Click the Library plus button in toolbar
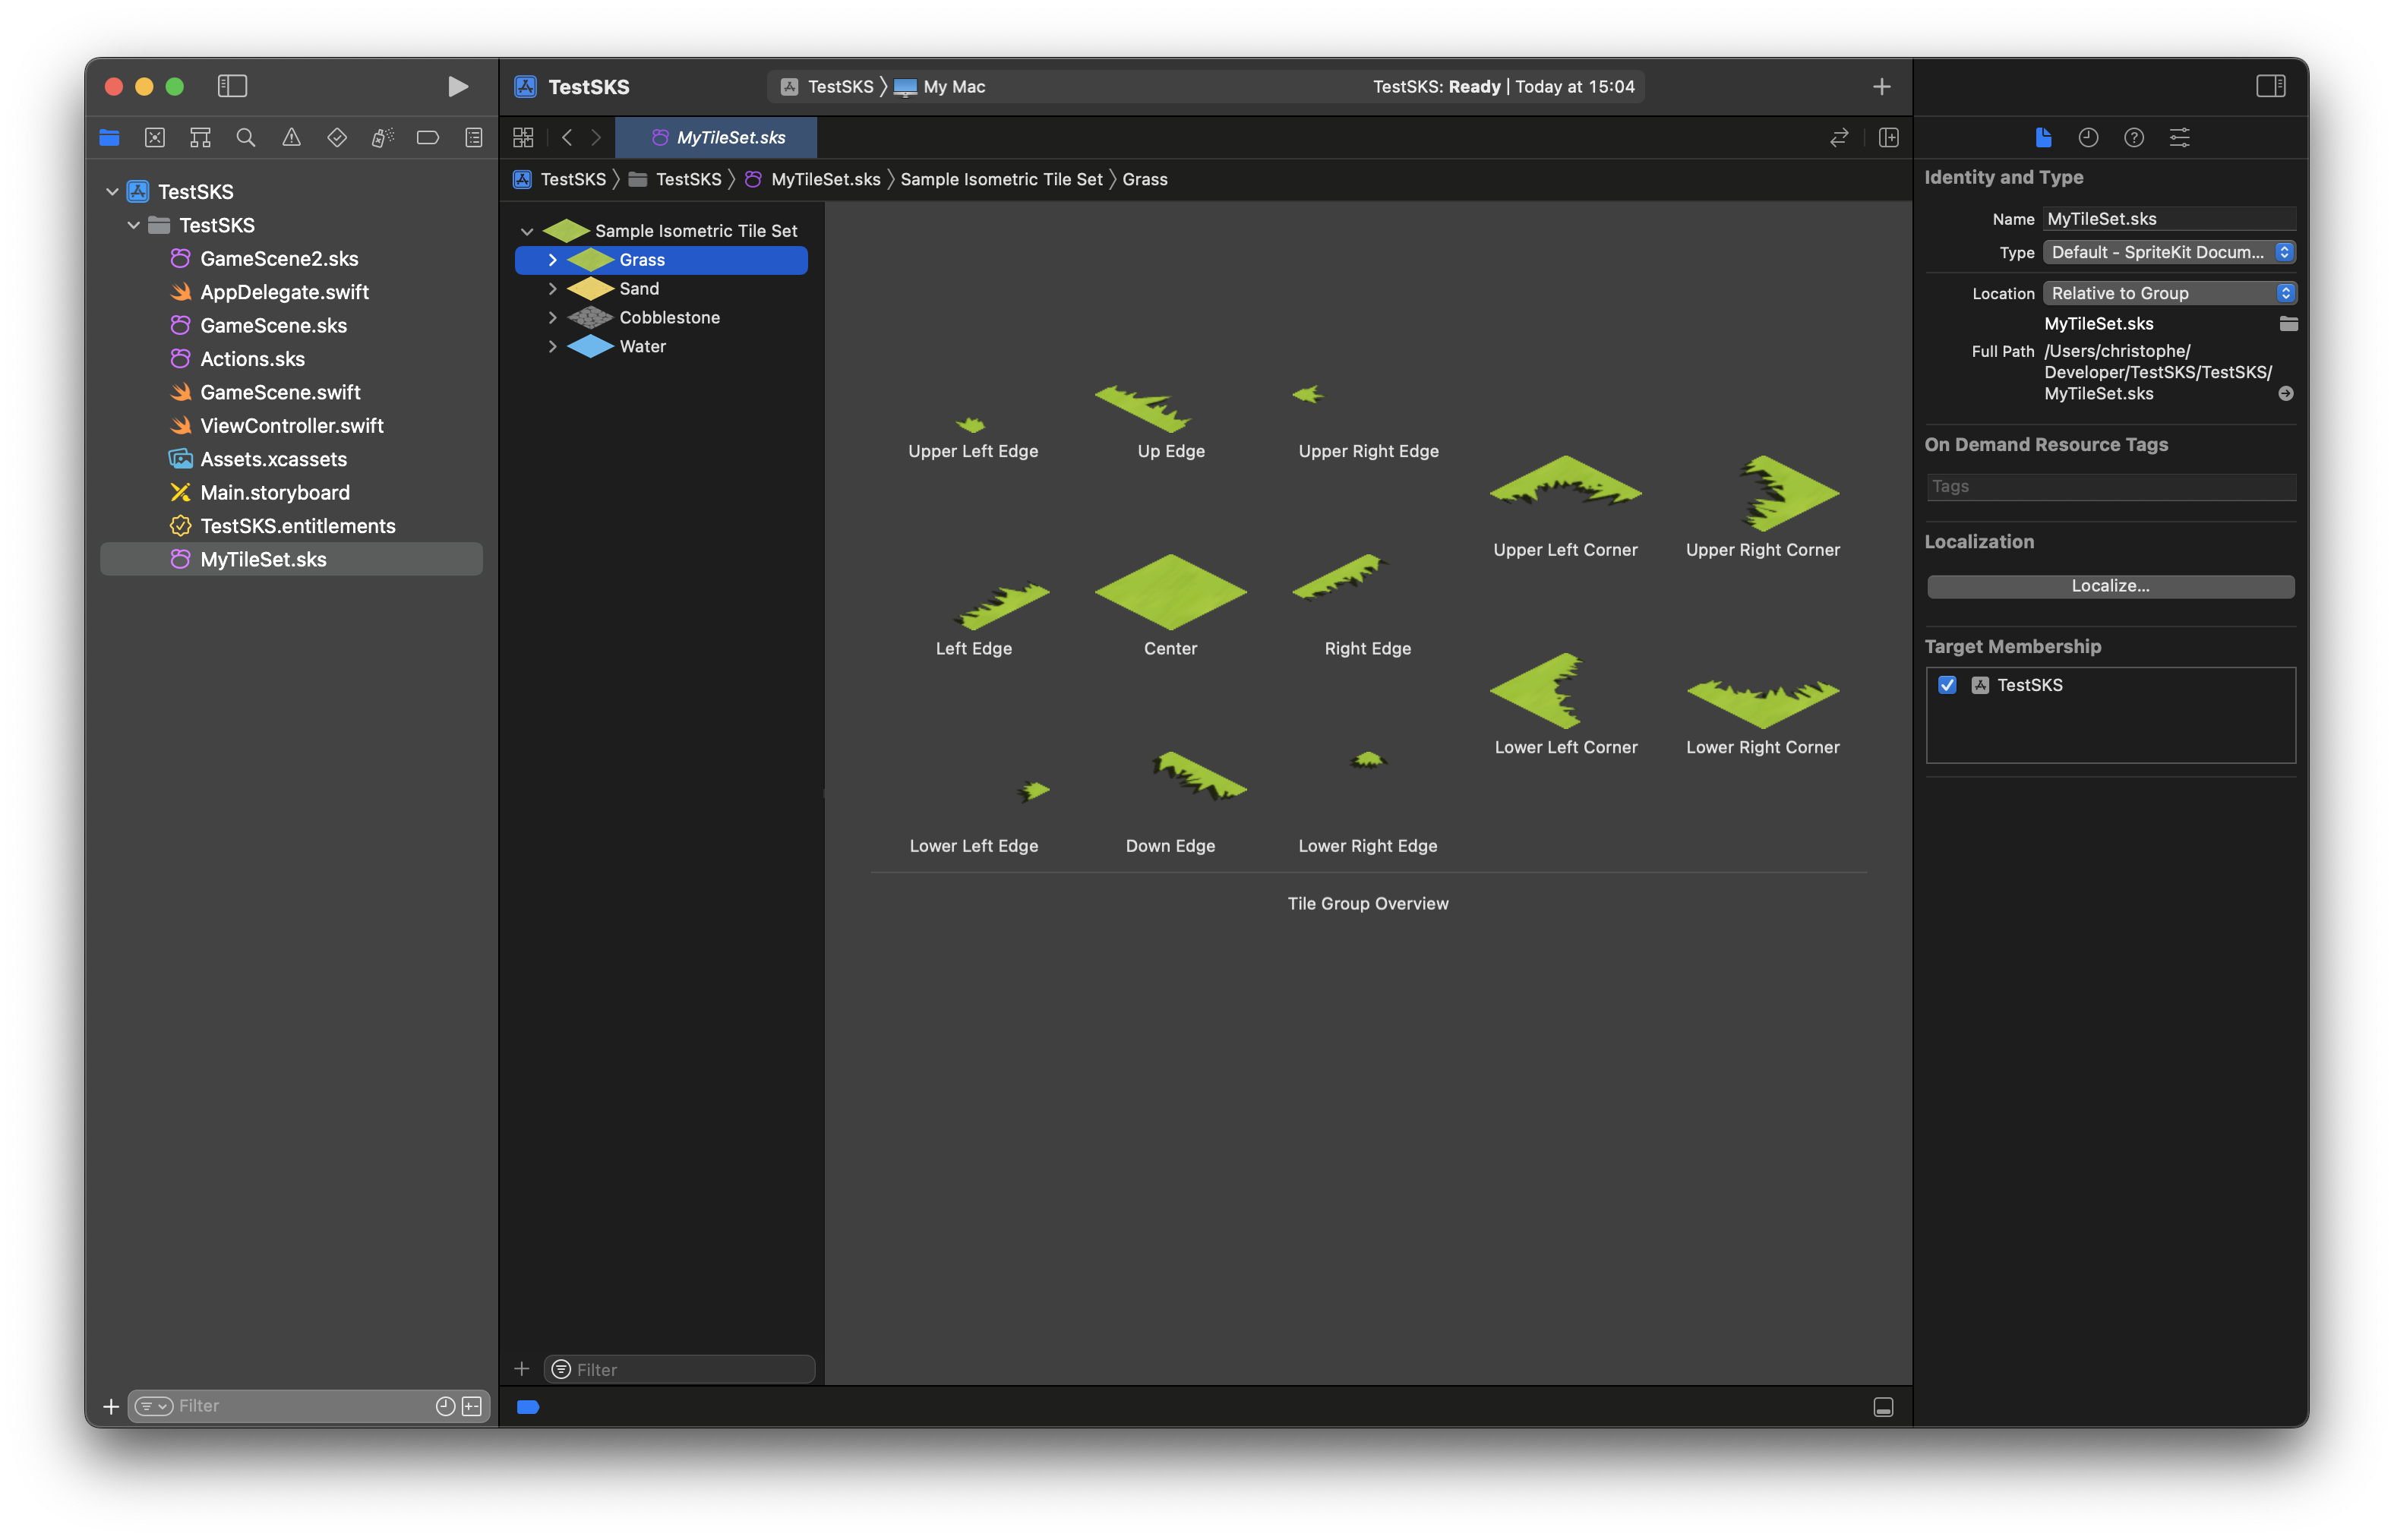This screenshot has height=1540, width=2394. (x=1881, y=87)
